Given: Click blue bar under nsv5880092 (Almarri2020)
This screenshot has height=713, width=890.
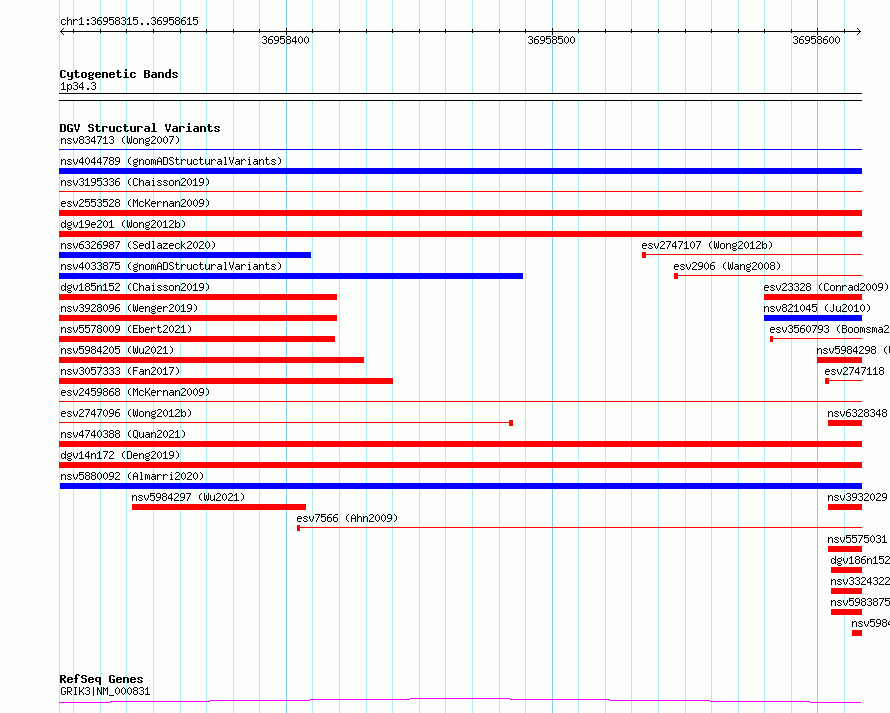Looking at the screenshot, I should 460,486.
